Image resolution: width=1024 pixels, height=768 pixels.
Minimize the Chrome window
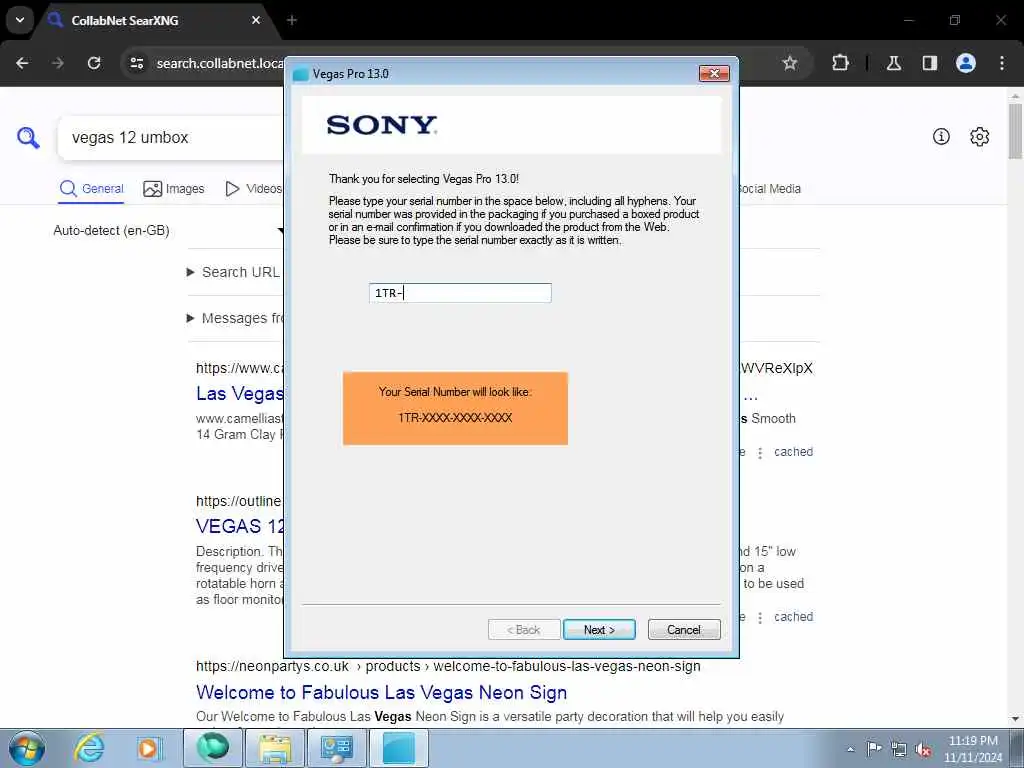(x=908, y=20)
